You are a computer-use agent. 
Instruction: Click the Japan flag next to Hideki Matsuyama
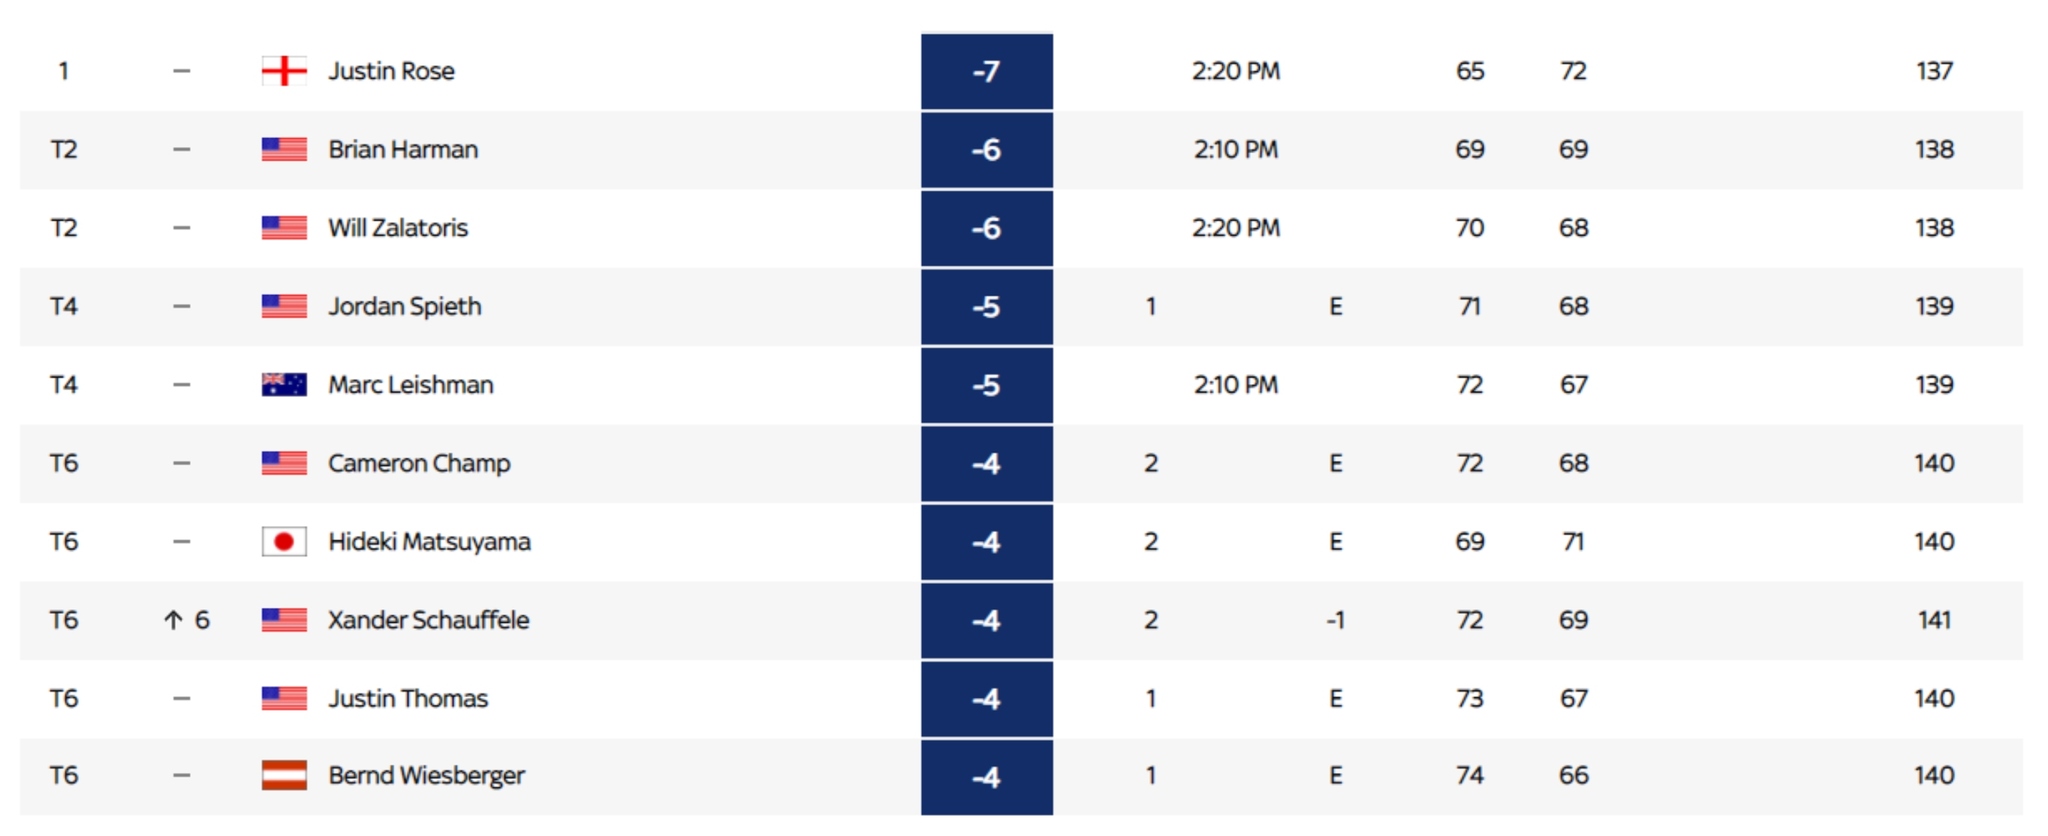(x=284, y=542)
